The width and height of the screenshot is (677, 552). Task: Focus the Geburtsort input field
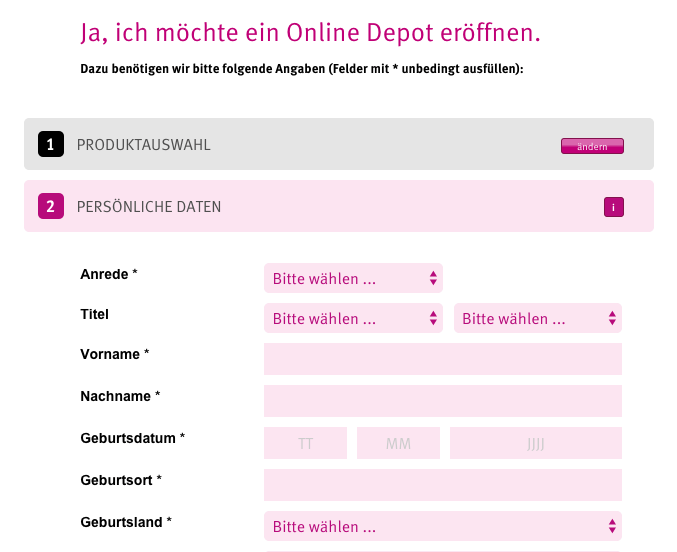click(x=443, y=485)
